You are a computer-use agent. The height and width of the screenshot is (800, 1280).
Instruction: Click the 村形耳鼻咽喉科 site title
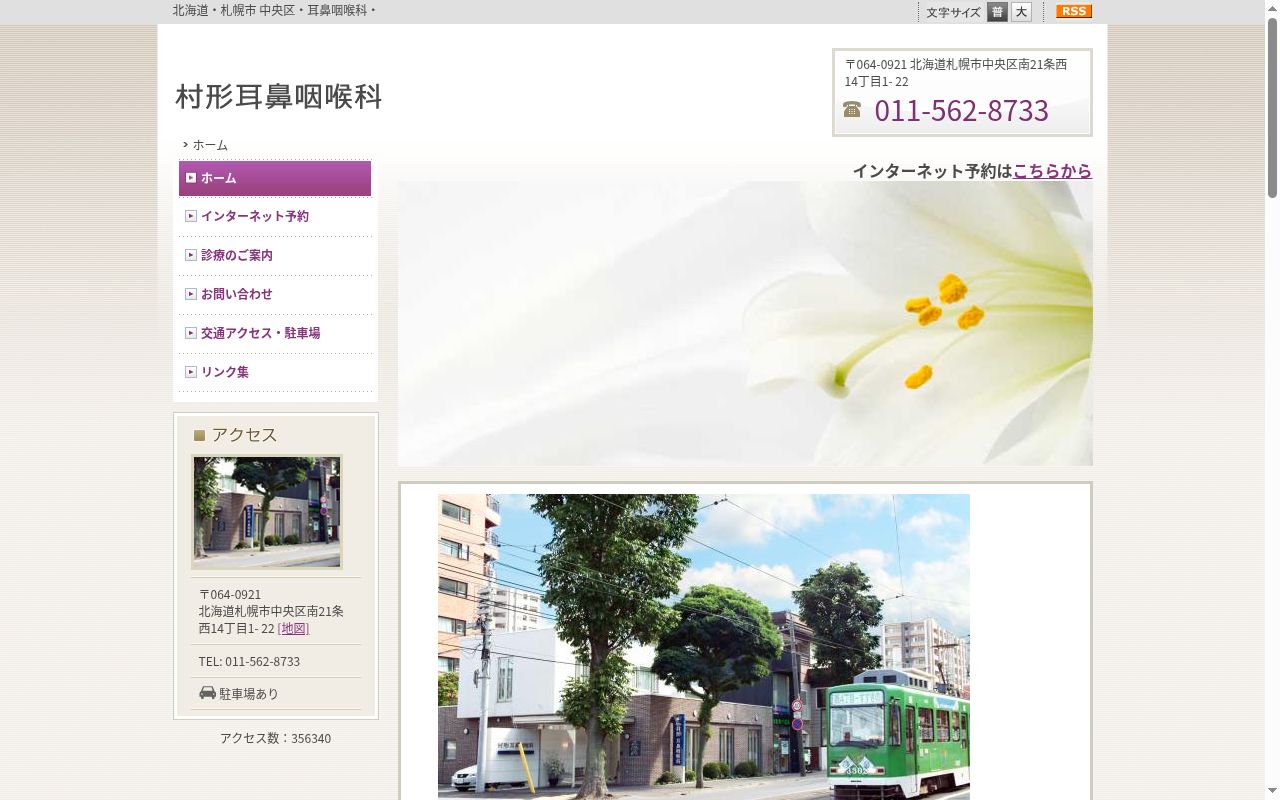pyautogui.click(x=279, y=96)
